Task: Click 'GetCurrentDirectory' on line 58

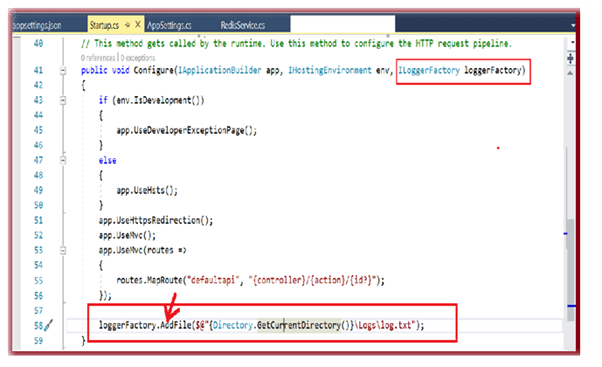Action: 299,326
